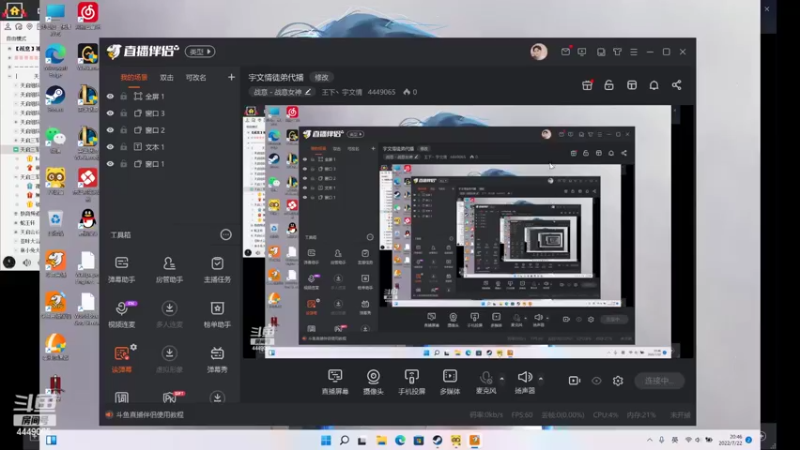Open the layout panel icon

632,85
